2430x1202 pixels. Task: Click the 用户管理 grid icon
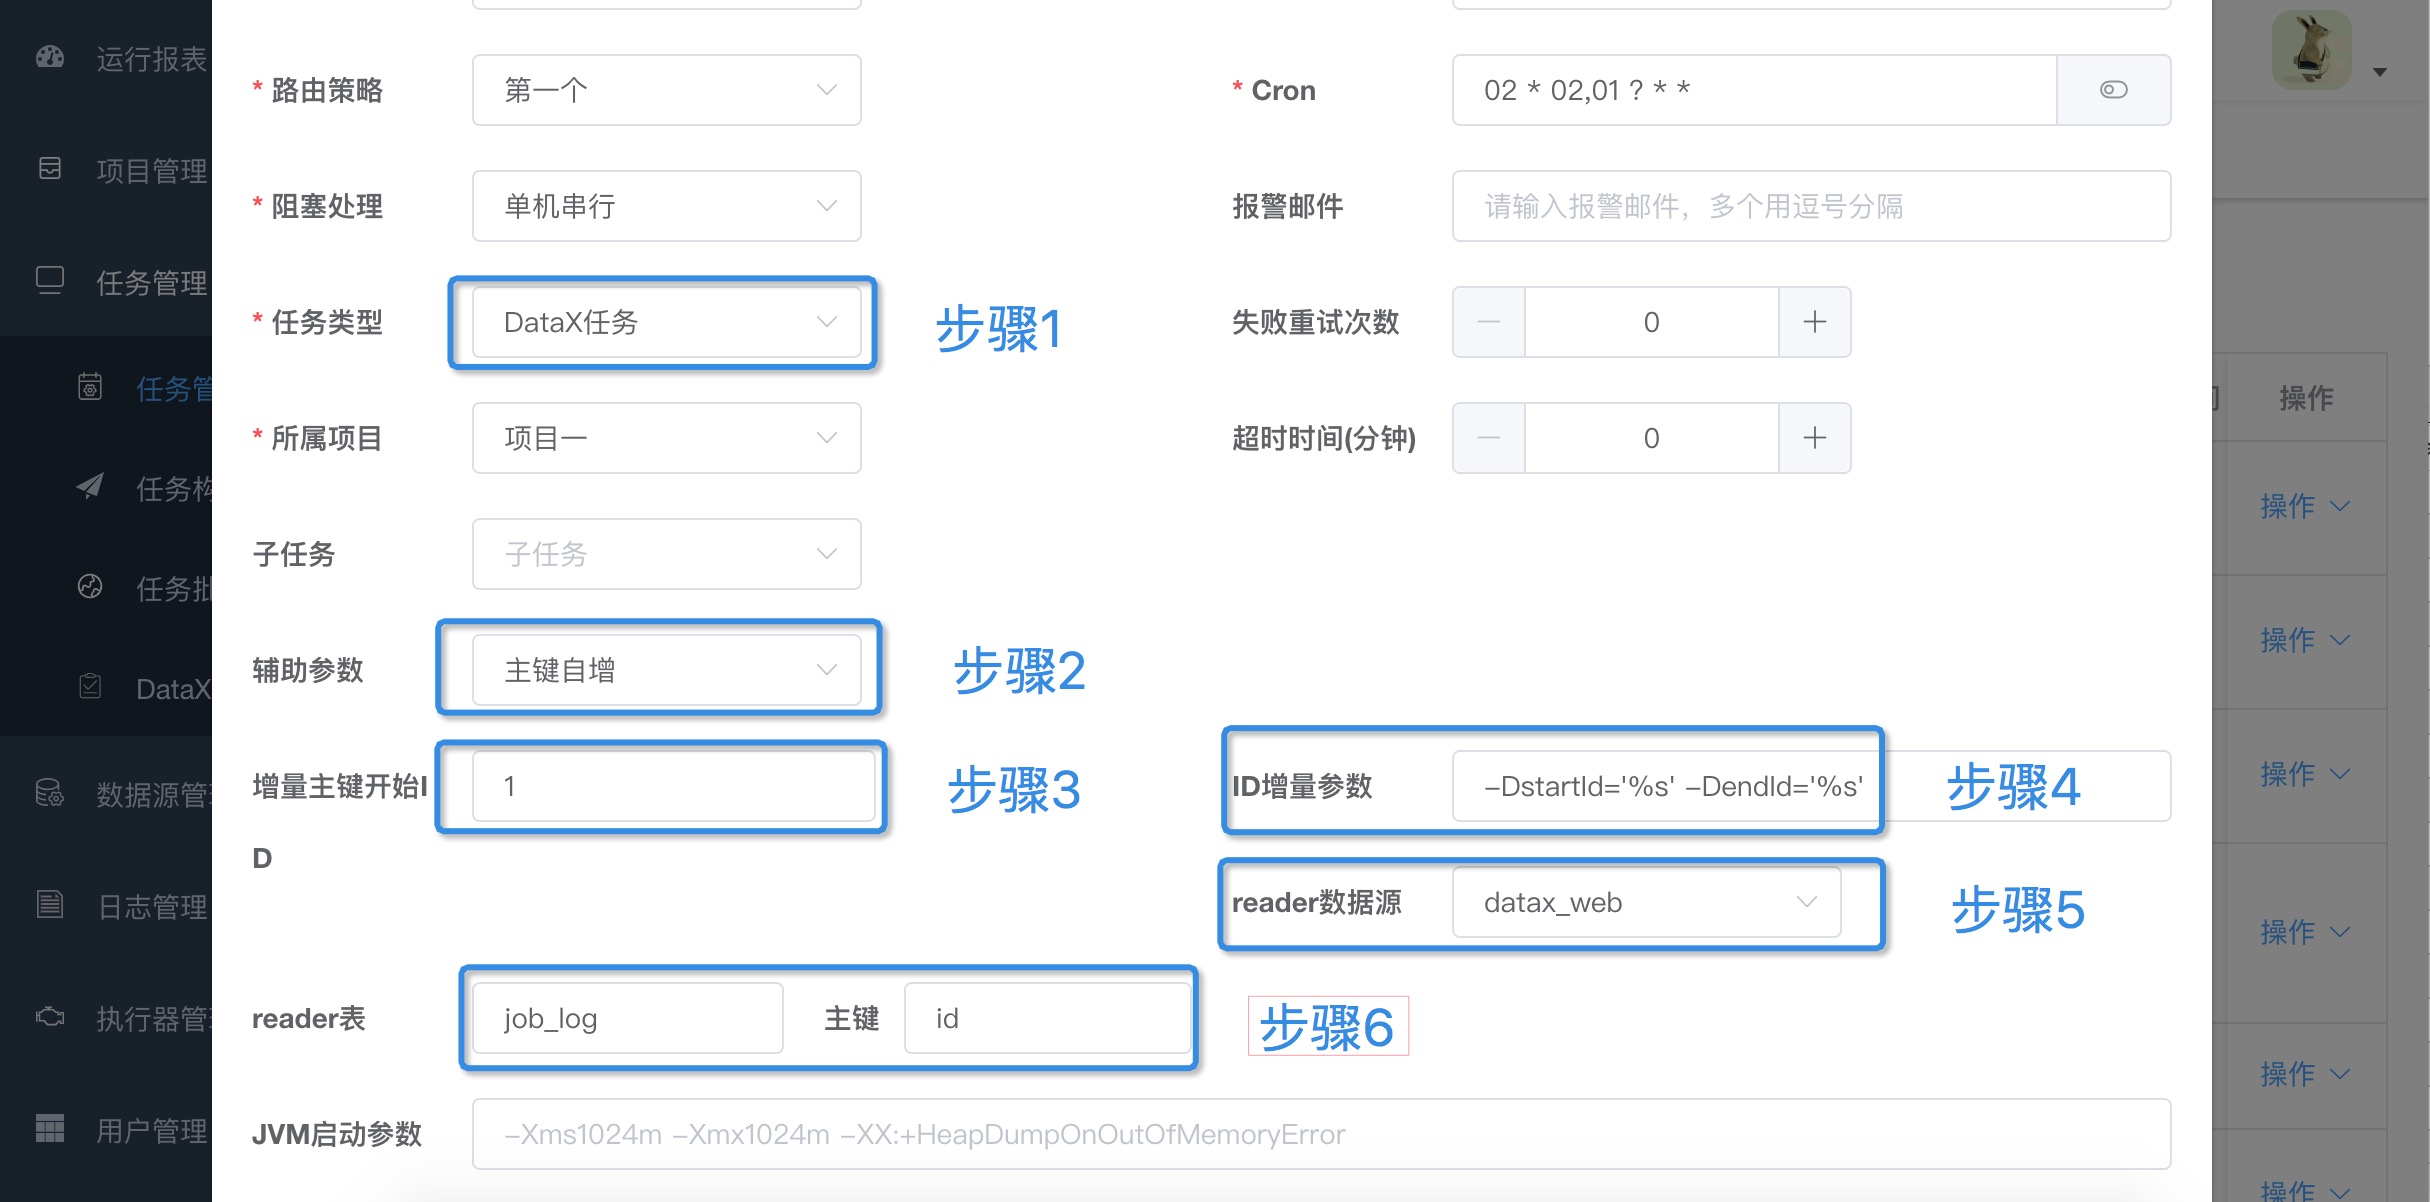[50, 1128]
